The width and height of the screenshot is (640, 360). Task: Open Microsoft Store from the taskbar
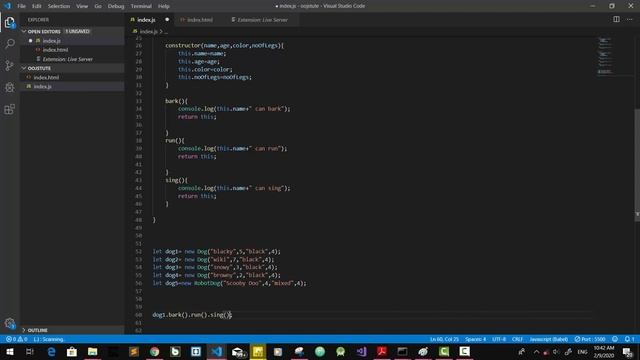tap(72, 351)
